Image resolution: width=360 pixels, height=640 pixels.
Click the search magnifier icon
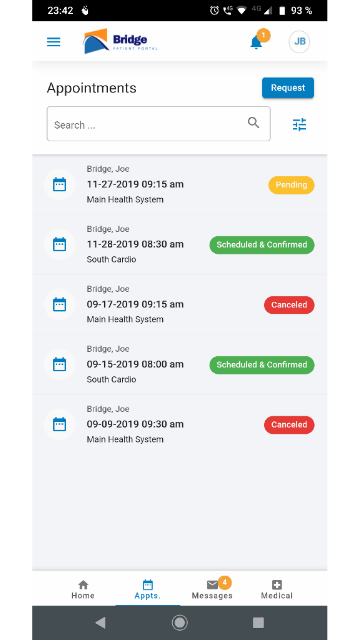[253, 123]
